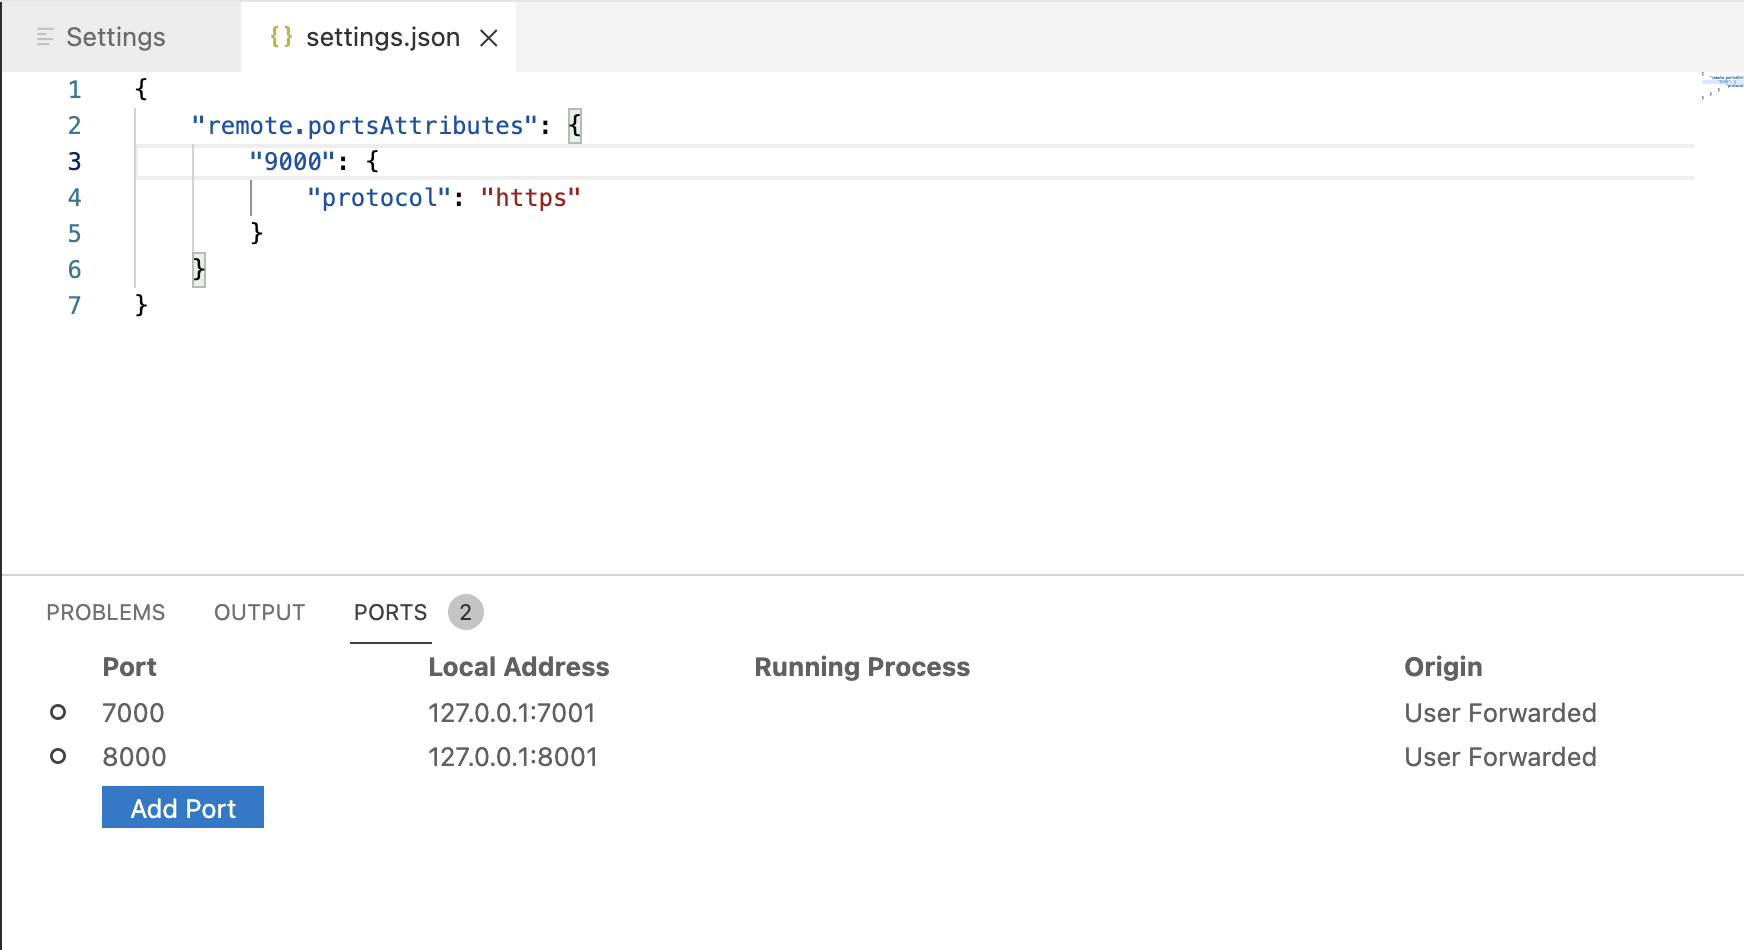
Task: Click line number 2 in the gutter
Action: [x=74, y=126]
